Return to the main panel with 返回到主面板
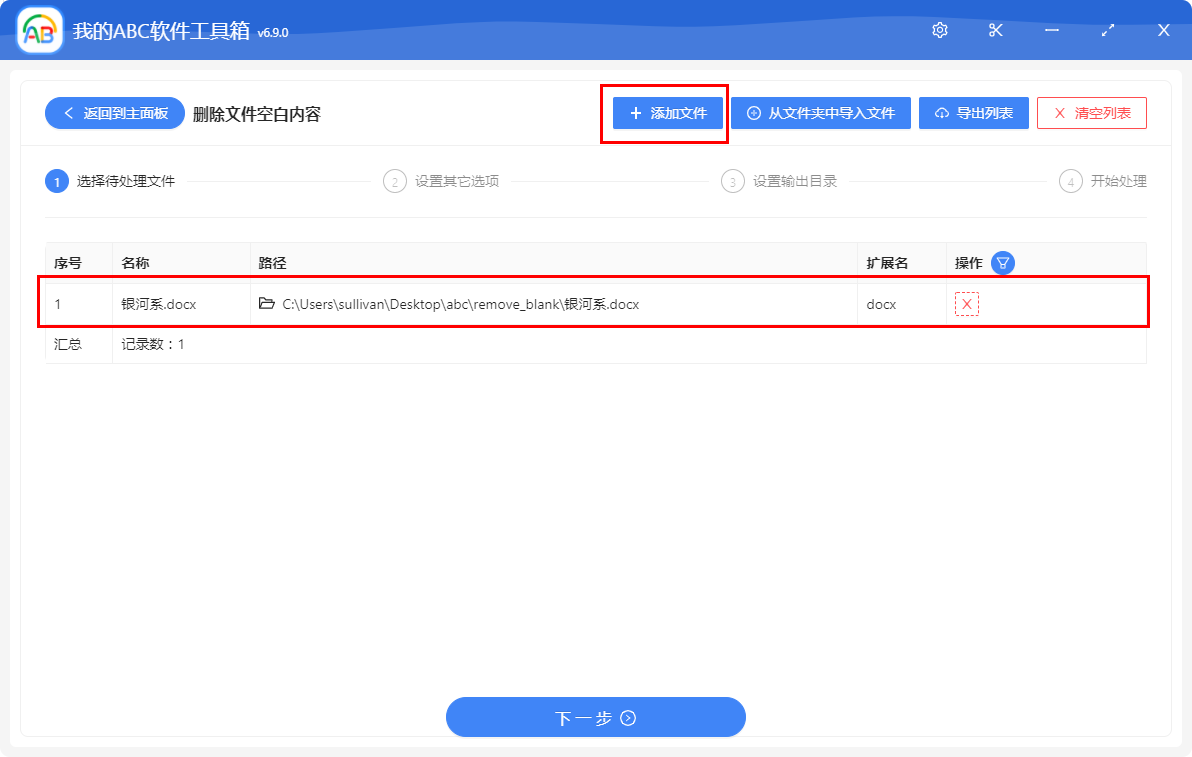Viewport: 1192px width, 757px height. click(114, 113)
